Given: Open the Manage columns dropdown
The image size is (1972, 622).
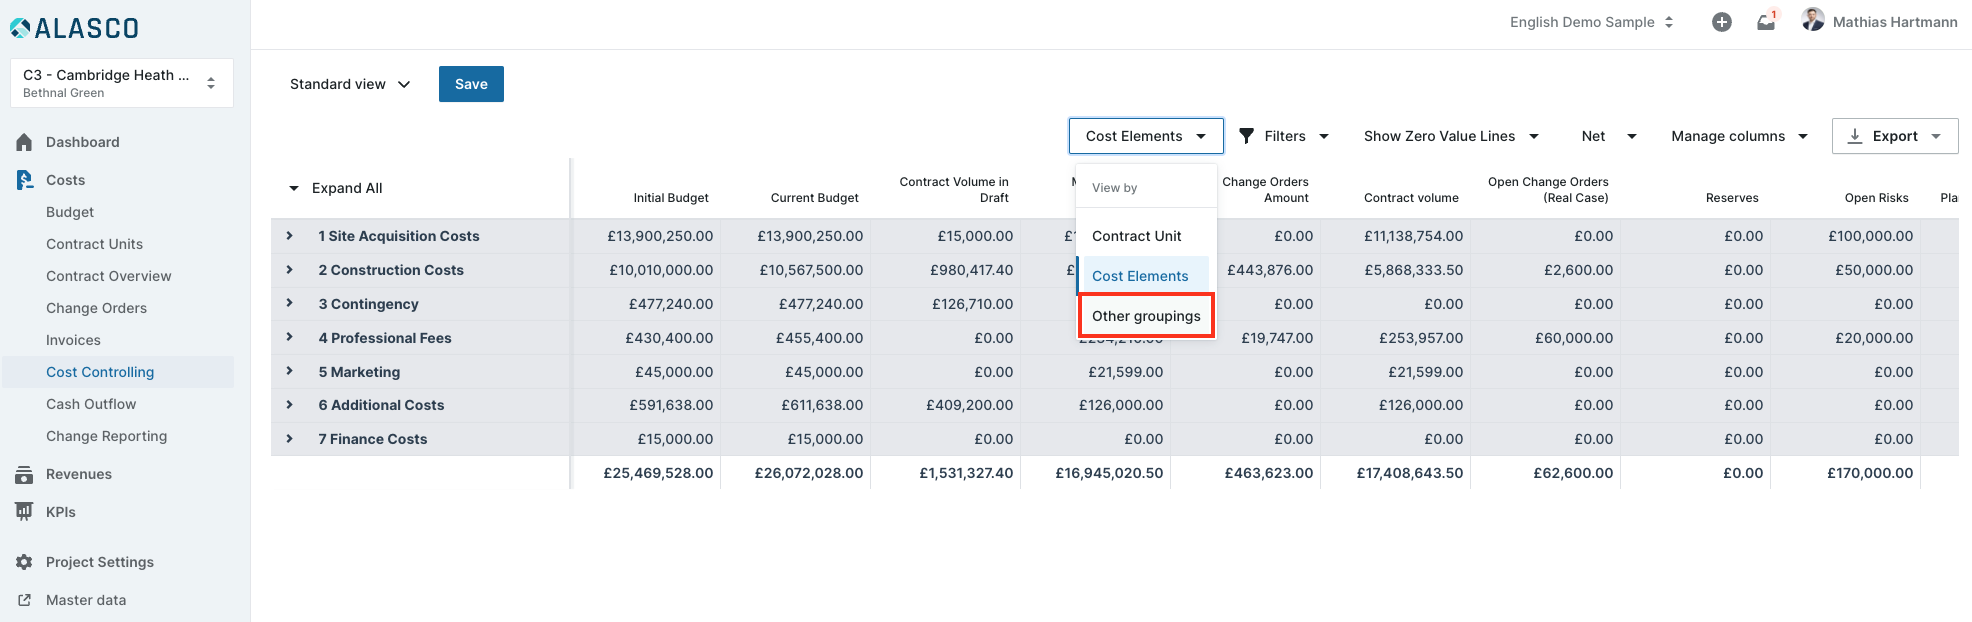Looking at the screenshot, I should coord(1738,136).
